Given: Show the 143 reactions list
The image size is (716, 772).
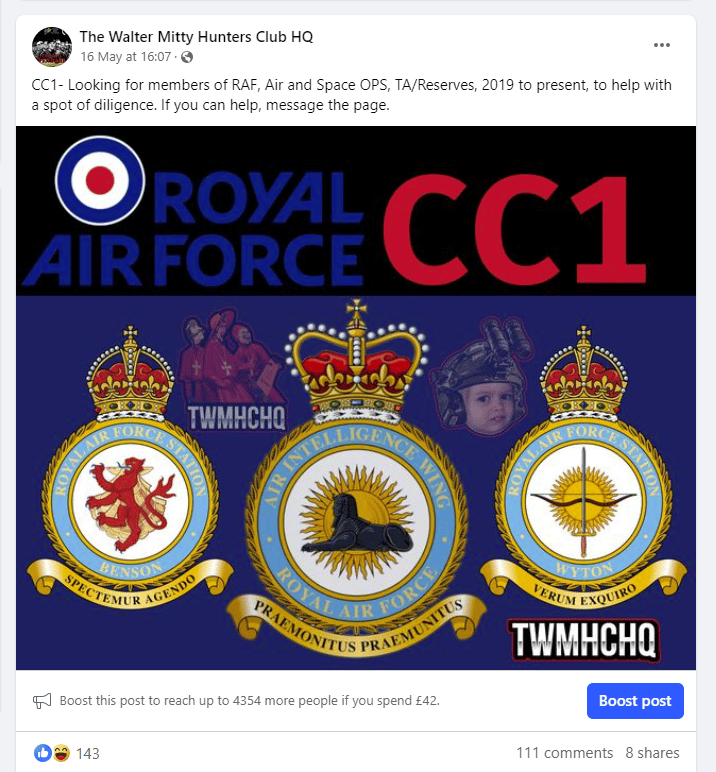Looking at the screenshot, I should pyautogui.click(x=88, y=753).
